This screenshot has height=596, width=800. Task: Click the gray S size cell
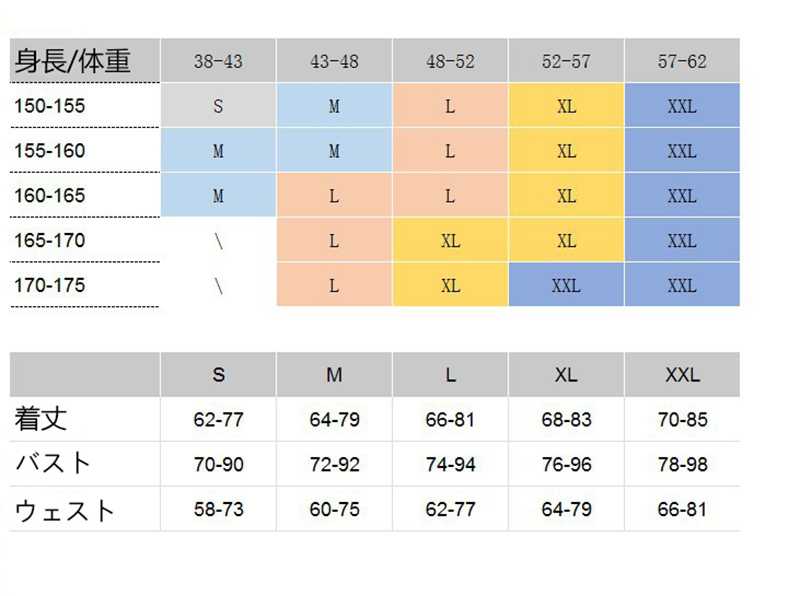(x=218, y=106)
